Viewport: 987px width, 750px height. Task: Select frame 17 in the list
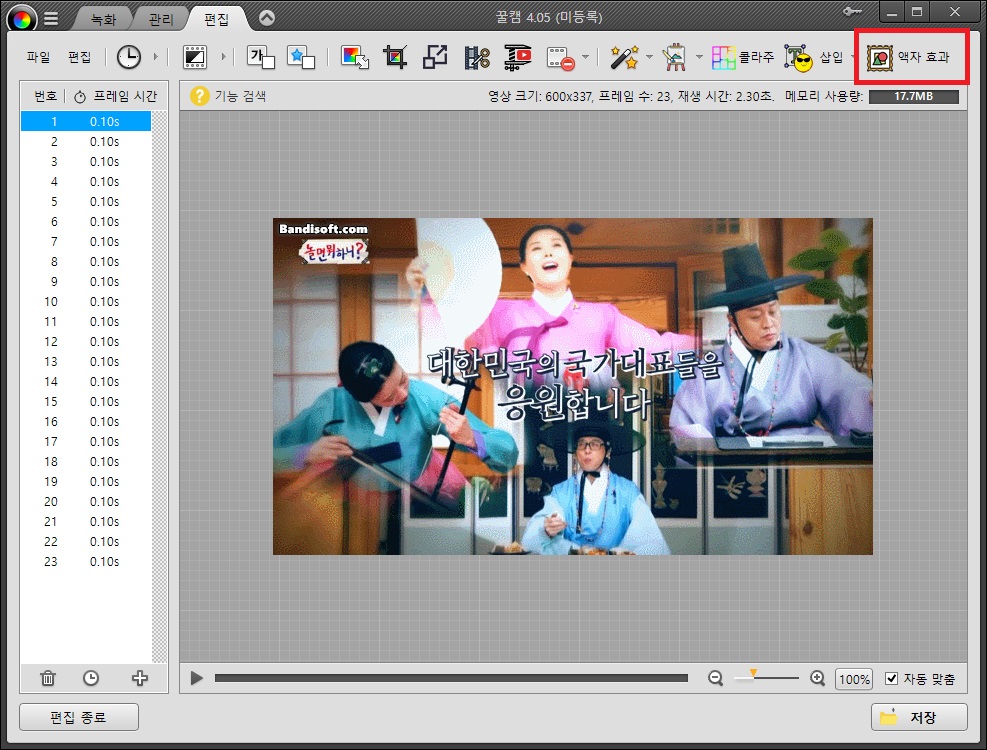(x=86, y=441)
